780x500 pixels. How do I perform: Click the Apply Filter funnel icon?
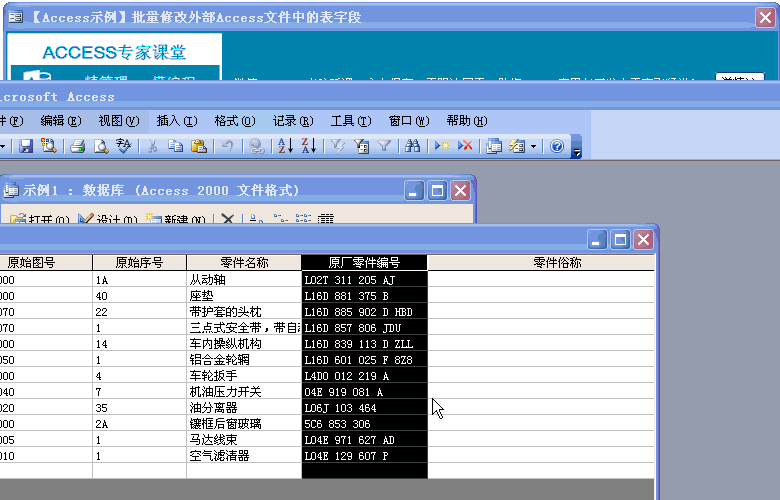pyautogui.click(x=384, y=146)
